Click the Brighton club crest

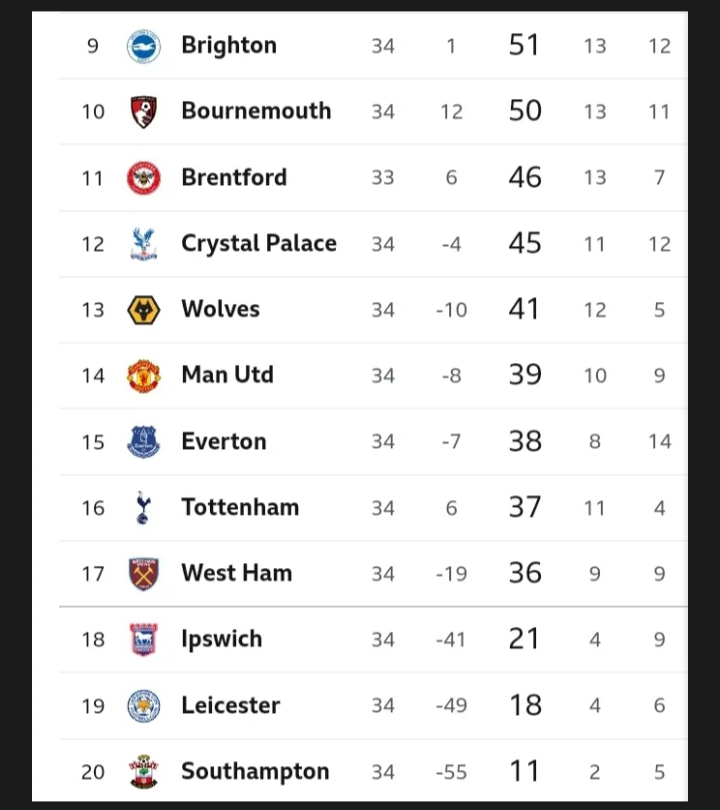pyautogui.click(x=144, y=46)
